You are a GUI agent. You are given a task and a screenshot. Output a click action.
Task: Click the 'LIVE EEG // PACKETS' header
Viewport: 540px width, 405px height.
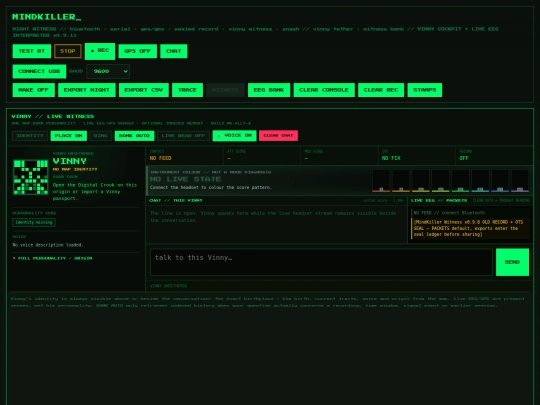439,200
